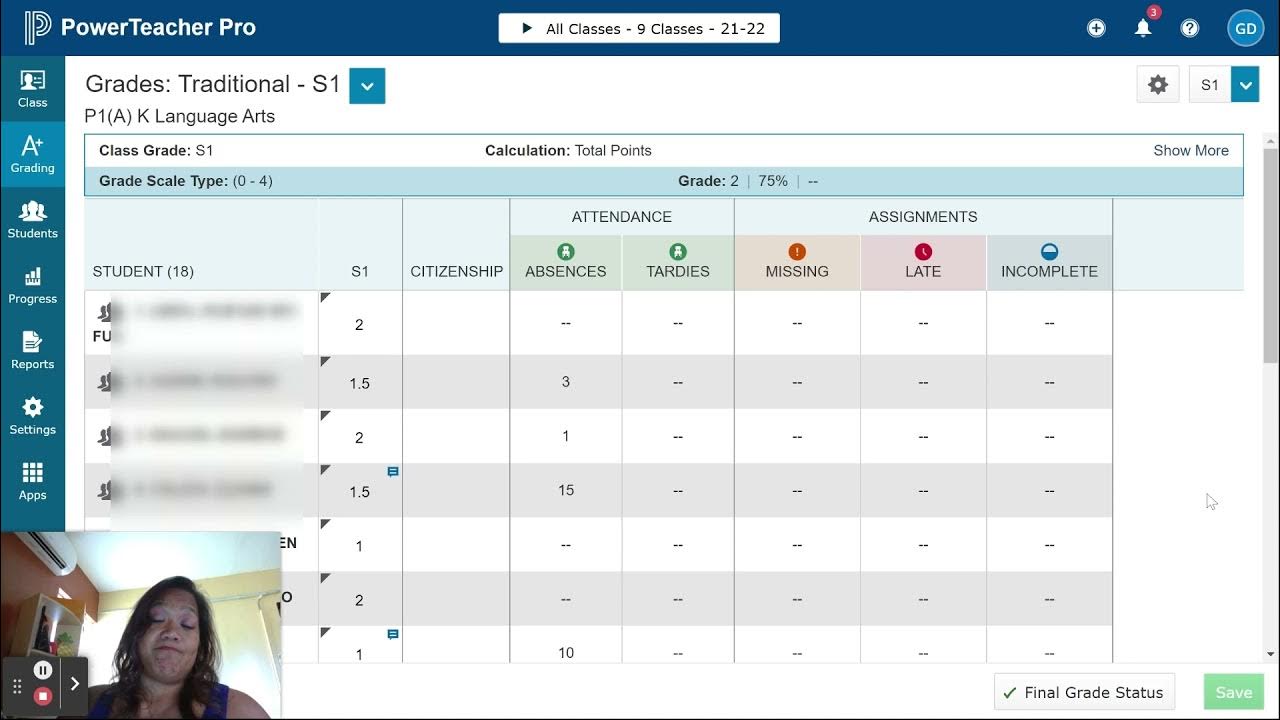Click the Incomplete column header icon
Image resolution: width=1280 pixels, height=720 pixels.
click(1049, 252)
